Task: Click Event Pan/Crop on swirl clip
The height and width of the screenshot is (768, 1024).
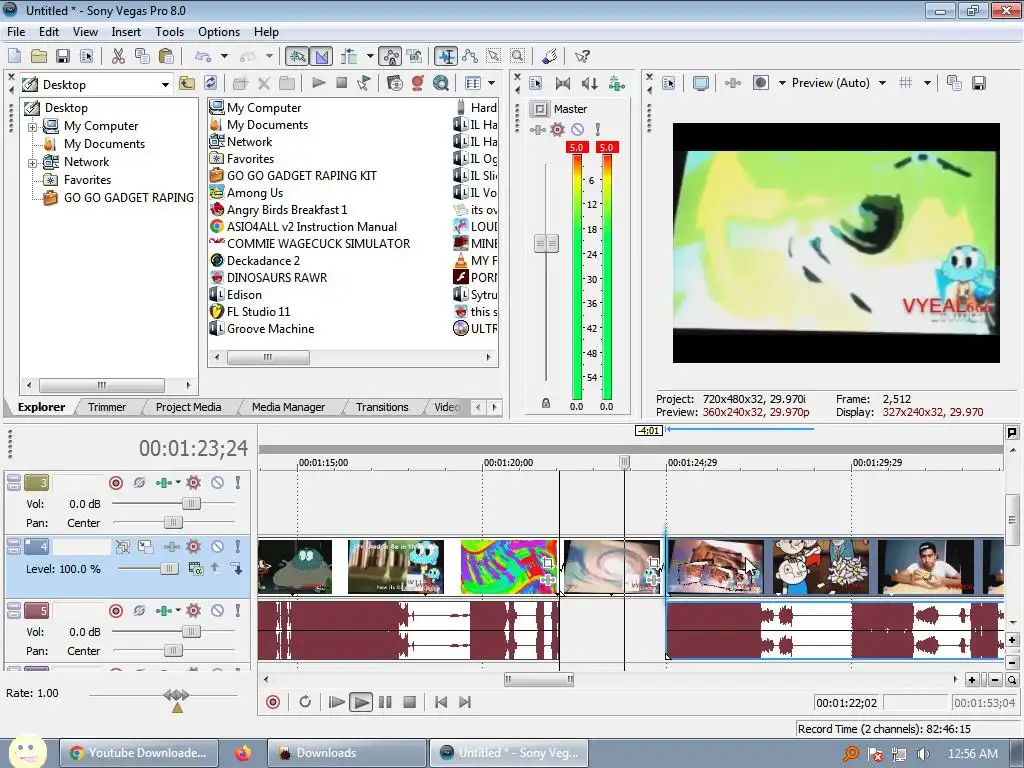Action: coord(653,562)
